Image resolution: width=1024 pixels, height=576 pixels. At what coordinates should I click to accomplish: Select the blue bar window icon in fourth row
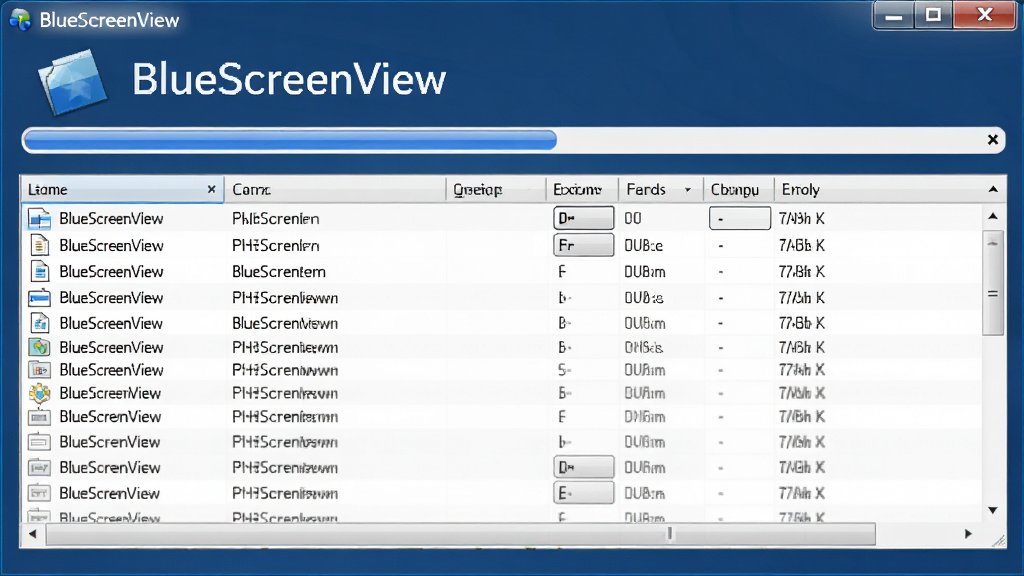tap(39, 298)
